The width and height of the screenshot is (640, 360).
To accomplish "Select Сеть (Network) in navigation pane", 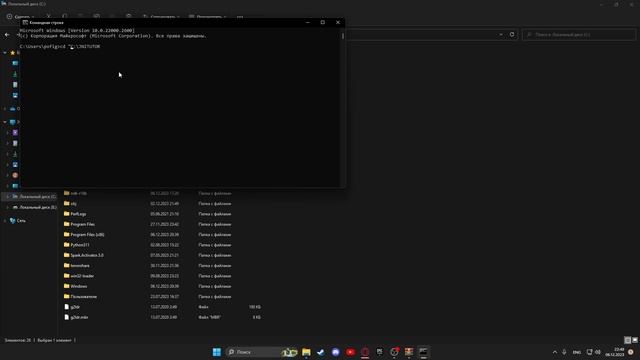I will pyautogui.click(x=18, y=220).
